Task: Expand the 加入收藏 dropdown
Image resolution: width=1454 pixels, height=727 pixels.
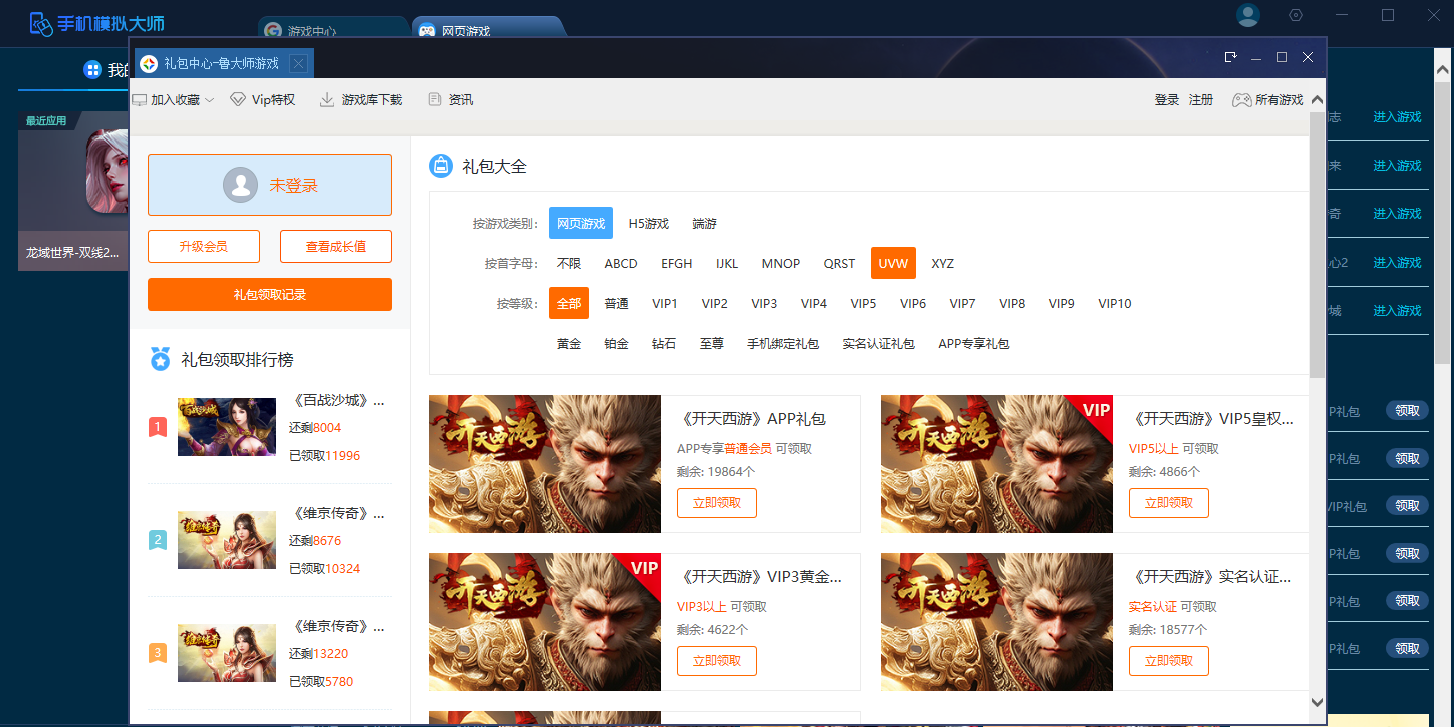Action: (x=209, y=100)
